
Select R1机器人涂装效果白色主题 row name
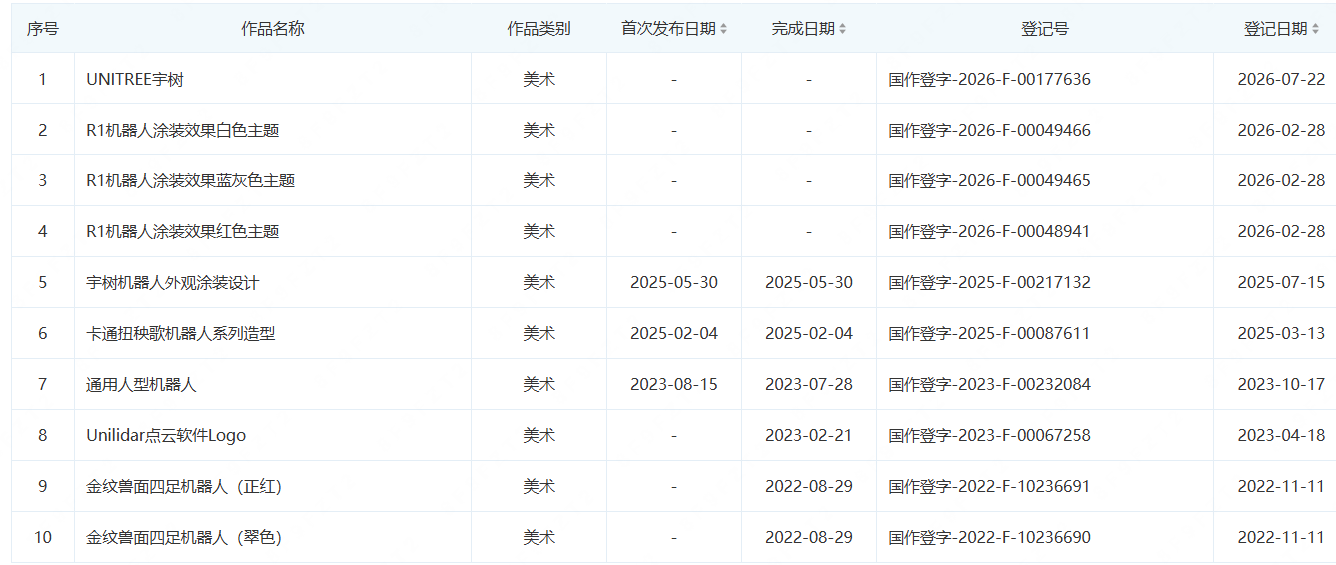[x=183, y=130]
